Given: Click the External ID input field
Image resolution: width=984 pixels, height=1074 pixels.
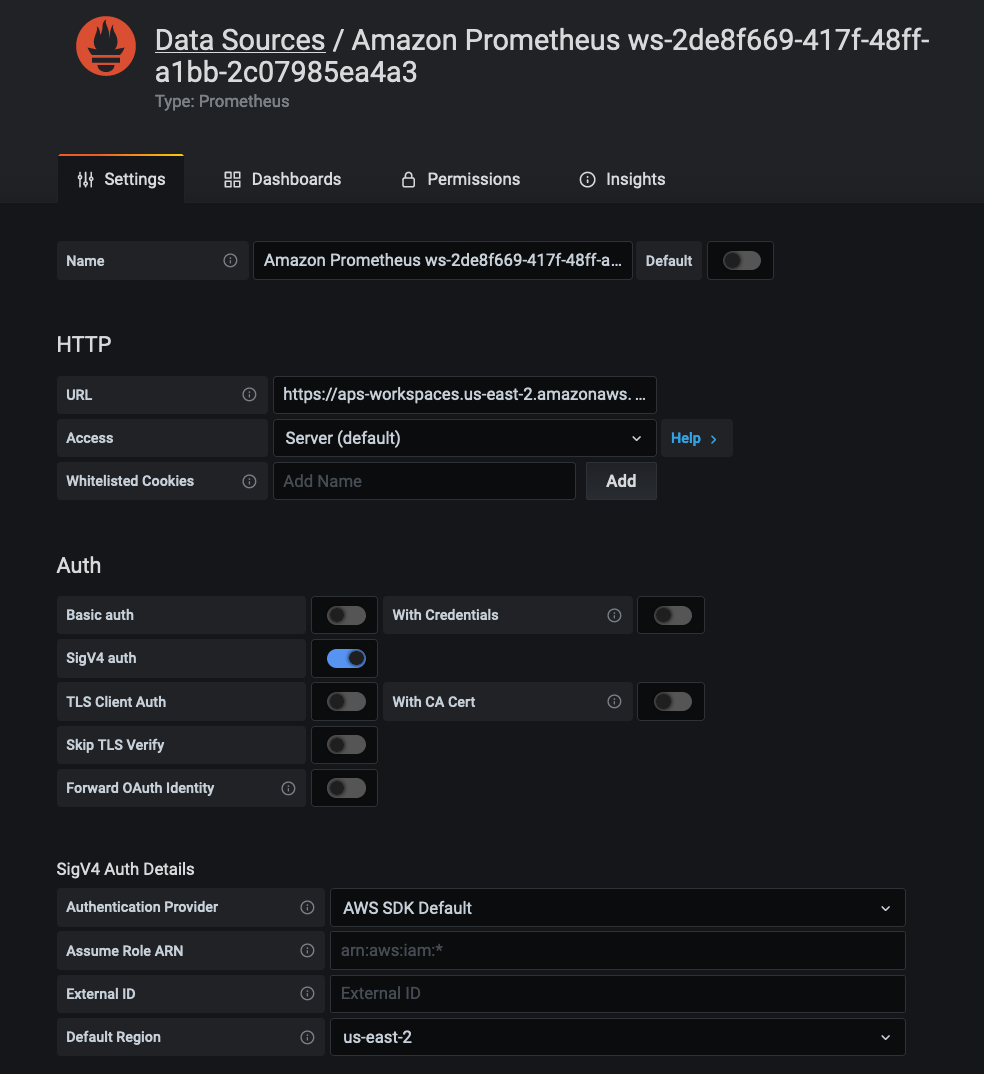Looking at the screenshot, I should coord(618,994).
